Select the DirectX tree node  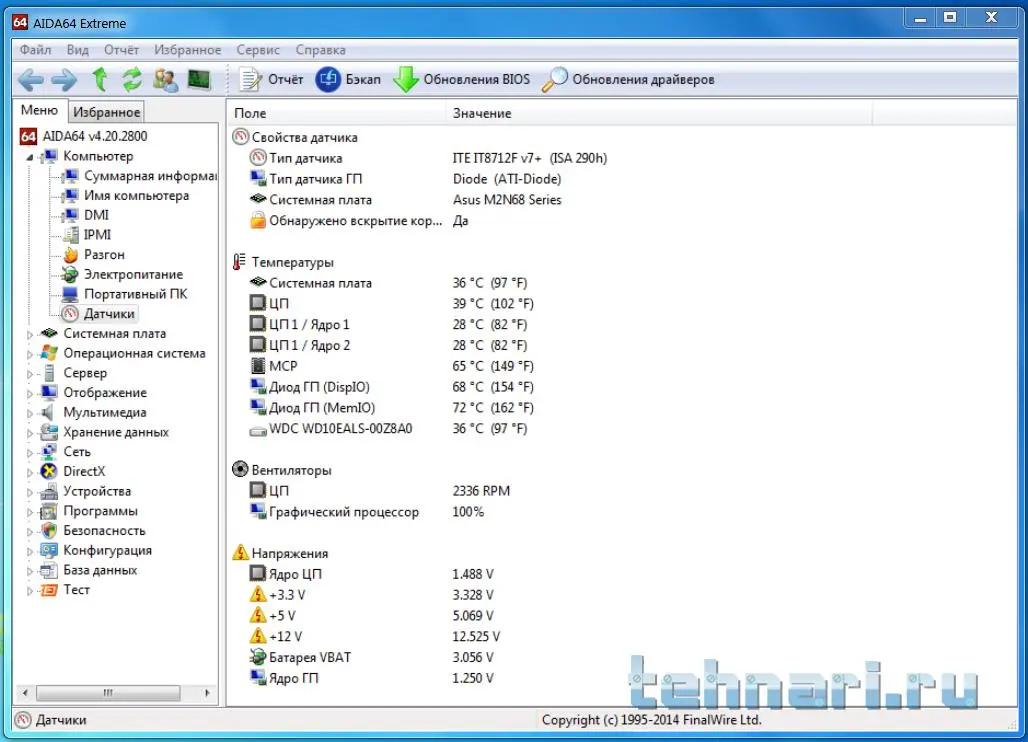point(84,472)
